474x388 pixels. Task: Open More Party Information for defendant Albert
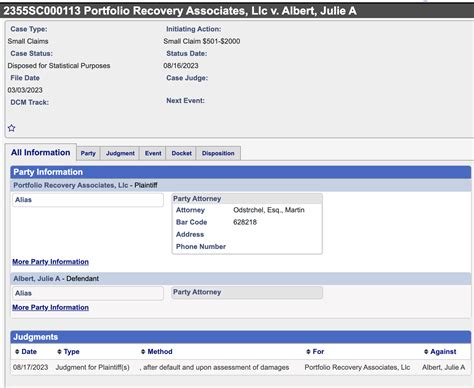[50, 307]
